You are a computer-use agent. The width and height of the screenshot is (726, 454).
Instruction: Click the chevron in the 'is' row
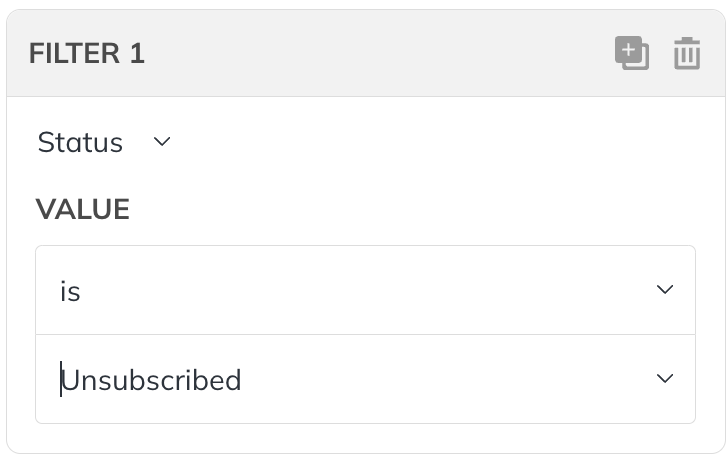tap(665, 290)
